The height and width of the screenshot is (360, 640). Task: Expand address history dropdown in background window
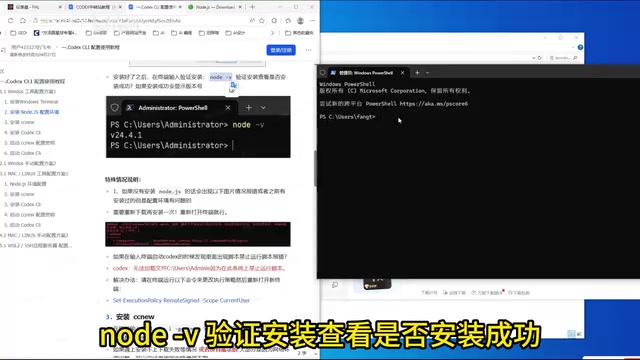(533, 58)
